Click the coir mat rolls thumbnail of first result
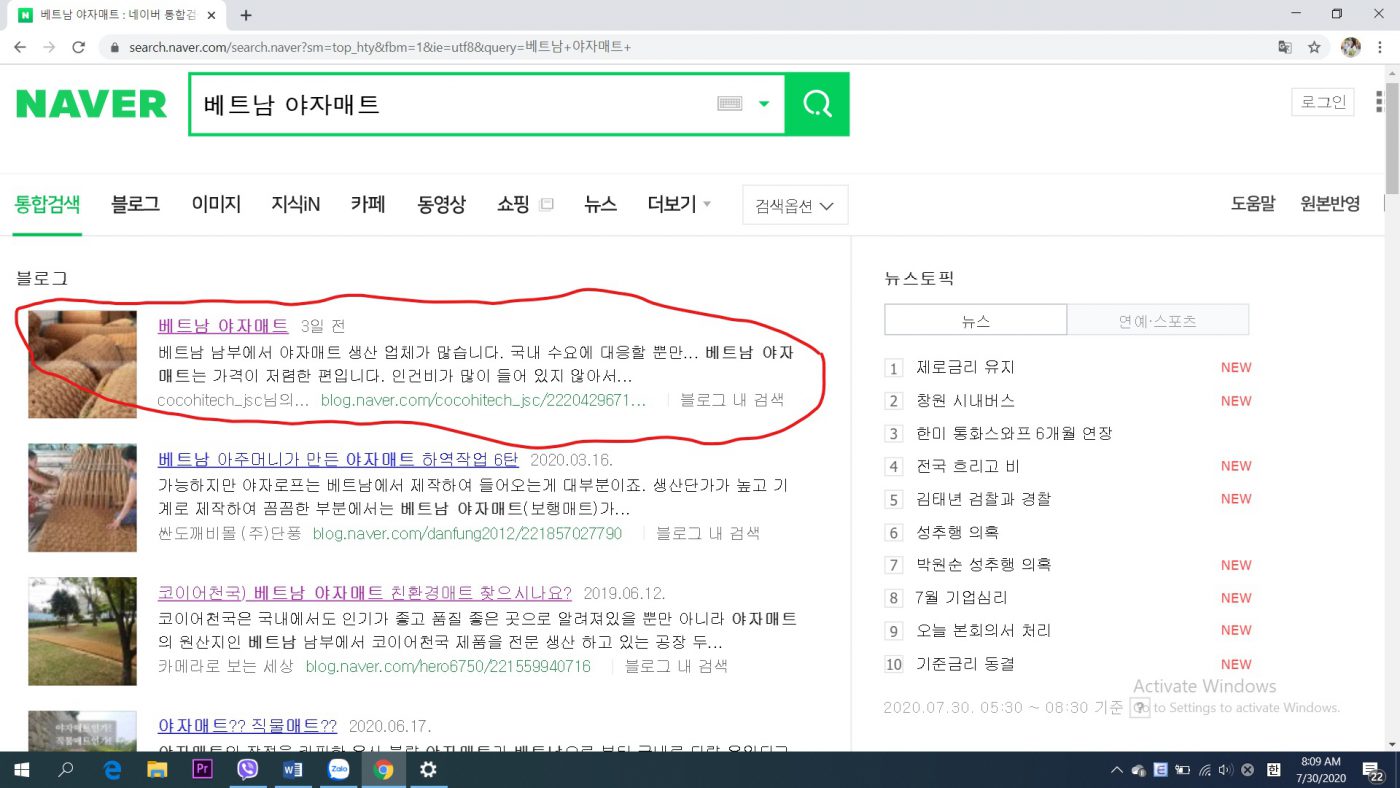Image resolution: width=1400 pixels, height=788 pixels. click(82, 364)
